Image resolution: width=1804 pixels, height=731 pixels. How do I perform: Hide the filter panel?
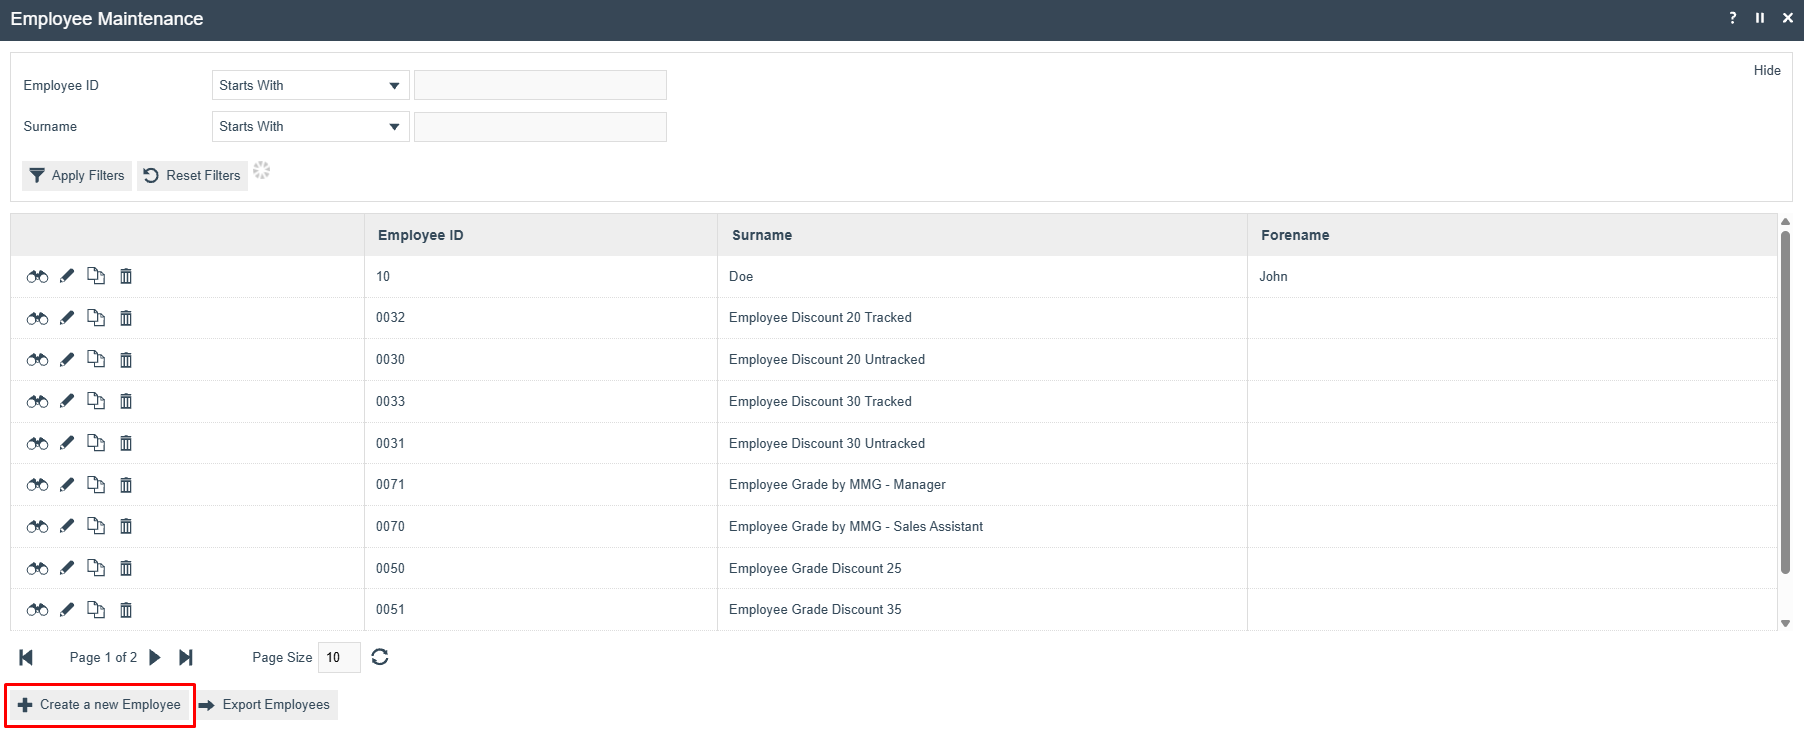pyautogui.click(x=1767, y=70)
